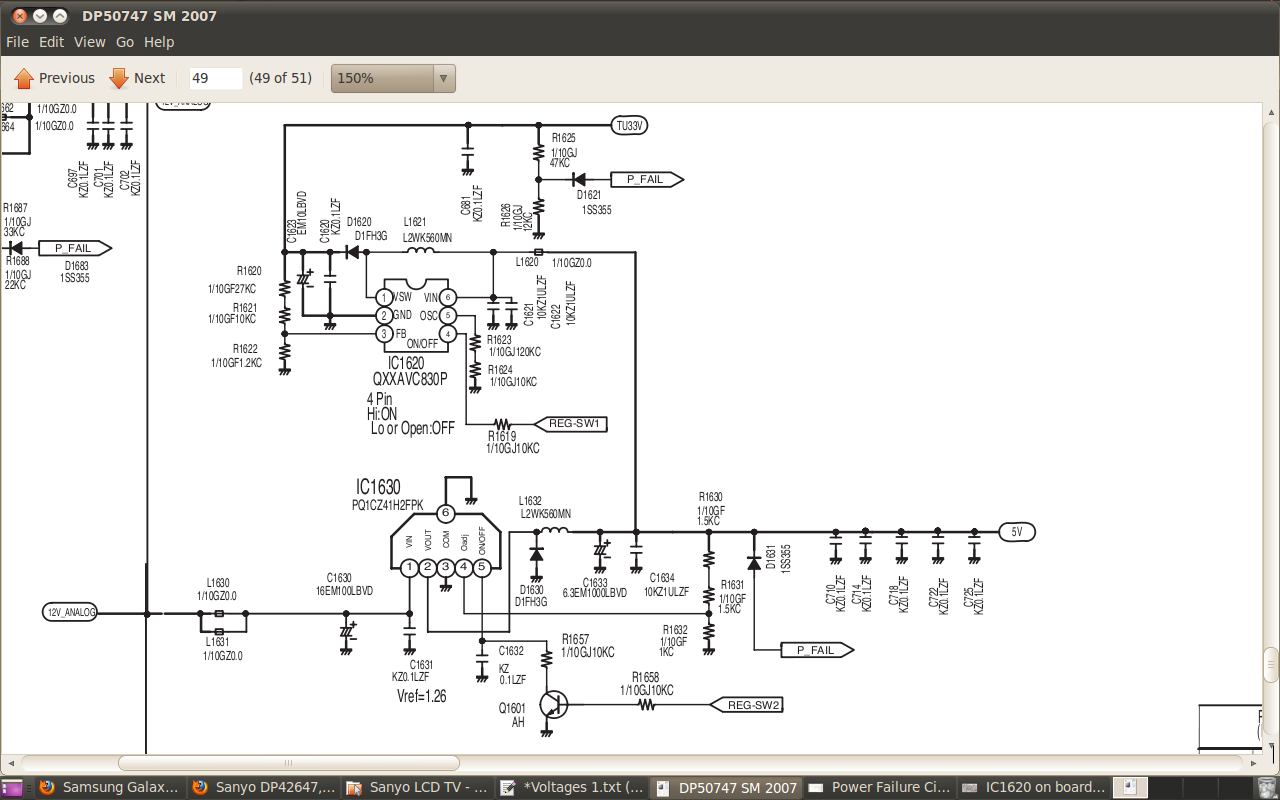Click the IC1630 component label

click(x=378, y=487)
